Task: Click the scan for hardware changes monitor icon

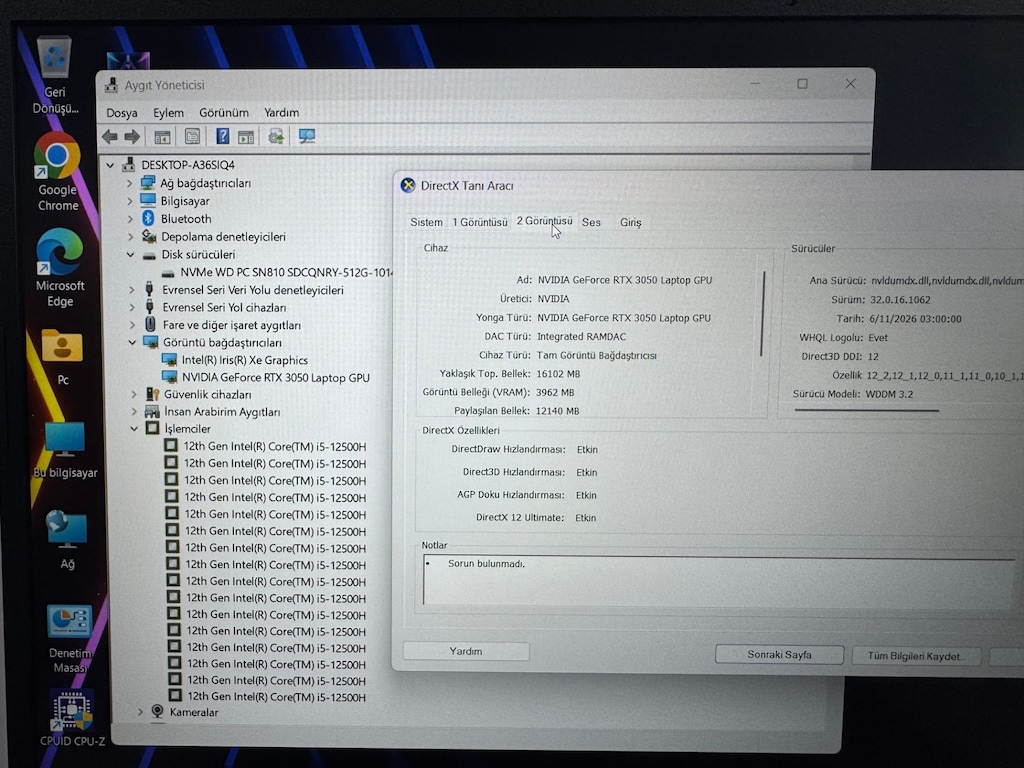Action: 306,136
